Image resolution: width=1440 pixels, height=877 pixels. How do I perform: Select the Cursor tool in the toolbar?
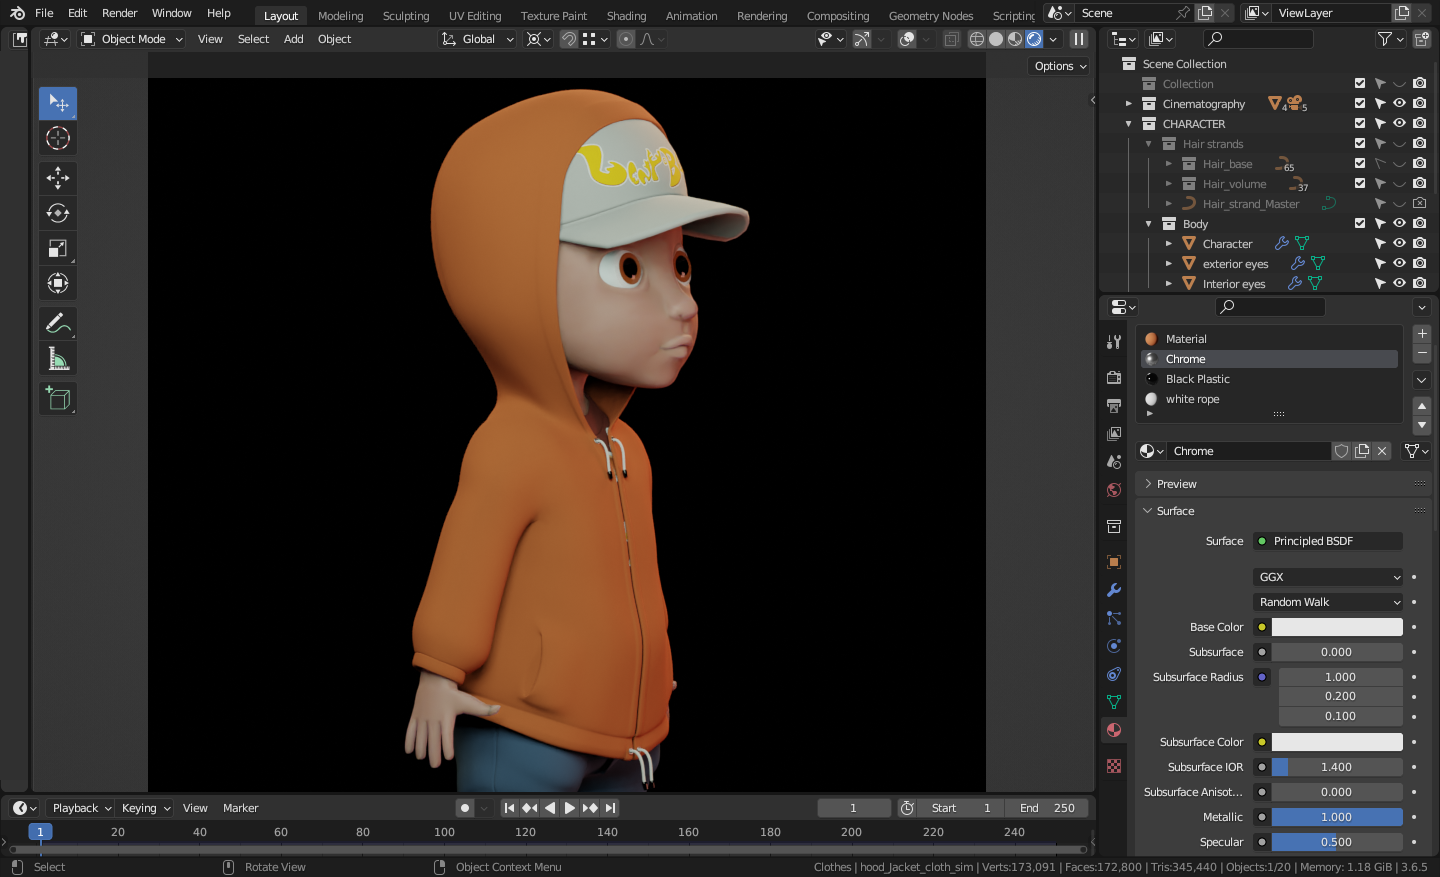pos(58,138)
